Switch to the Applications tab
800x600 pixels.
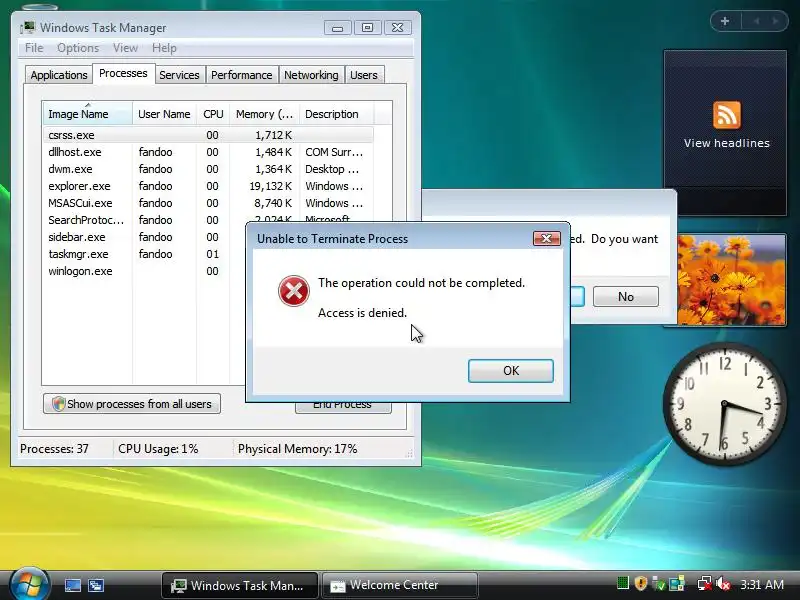(x=59, y=75)
